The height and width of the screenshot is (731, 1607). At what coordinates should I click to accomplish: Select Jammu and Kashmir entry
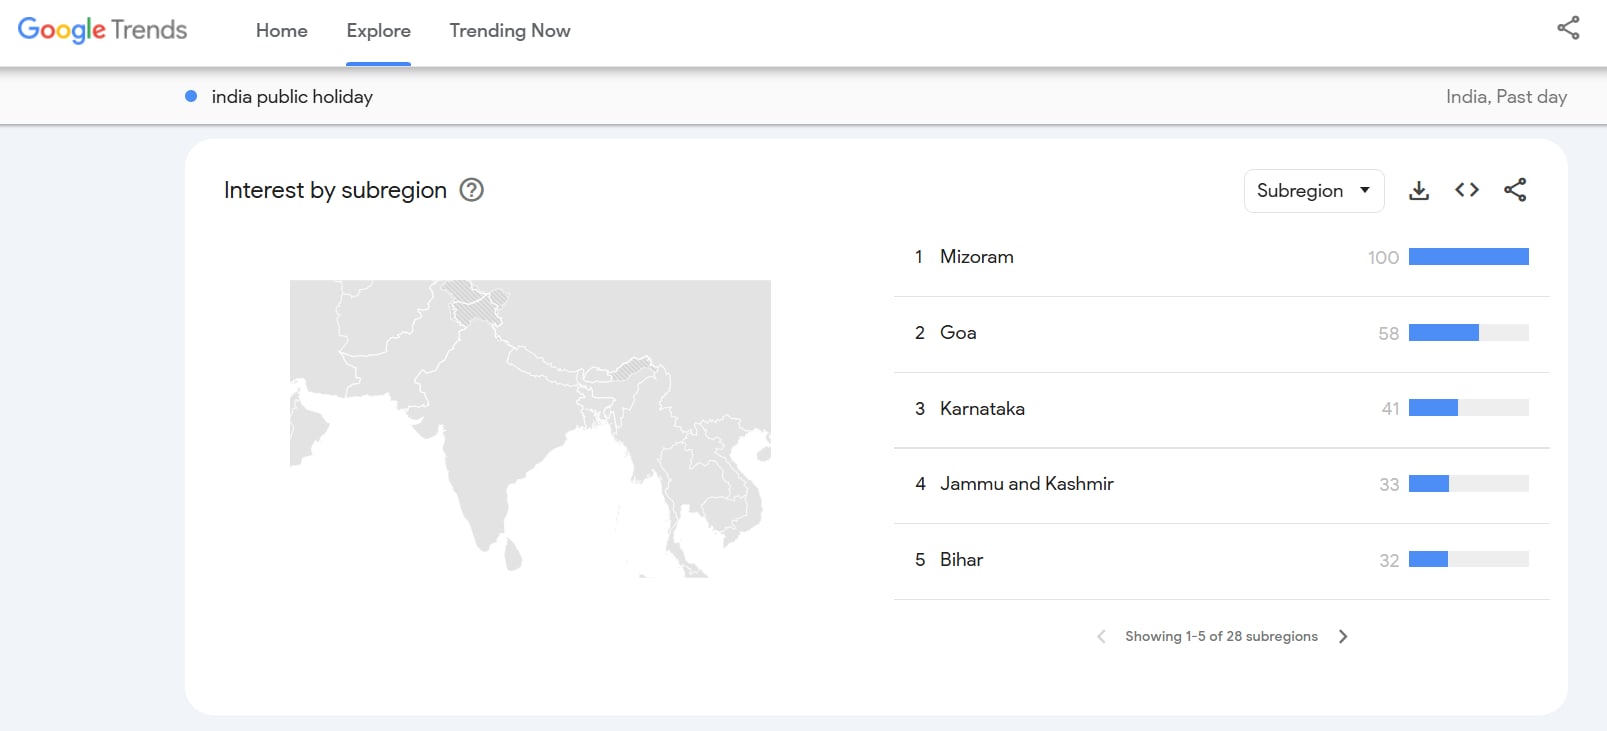1026,484
